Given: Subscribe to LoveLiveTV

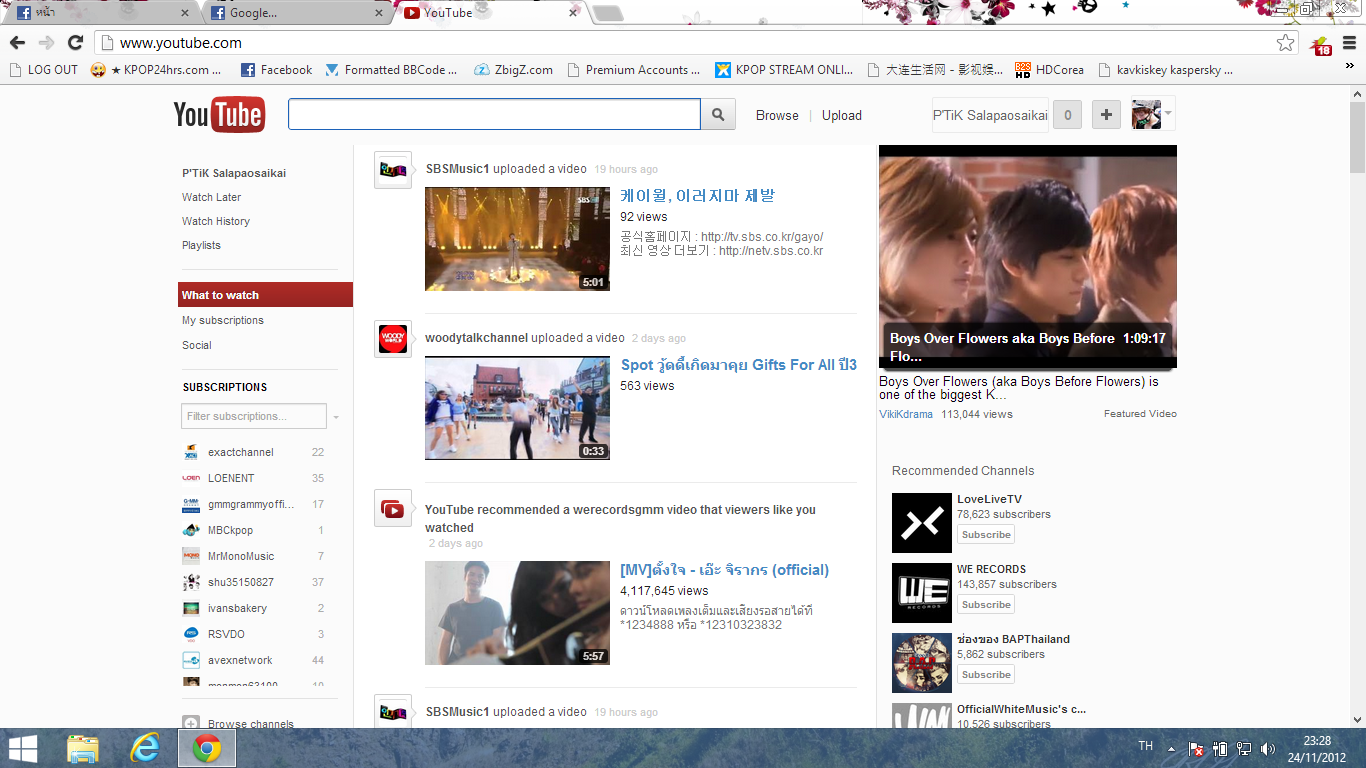Looking at the screenshot, I should click(986, 535).
